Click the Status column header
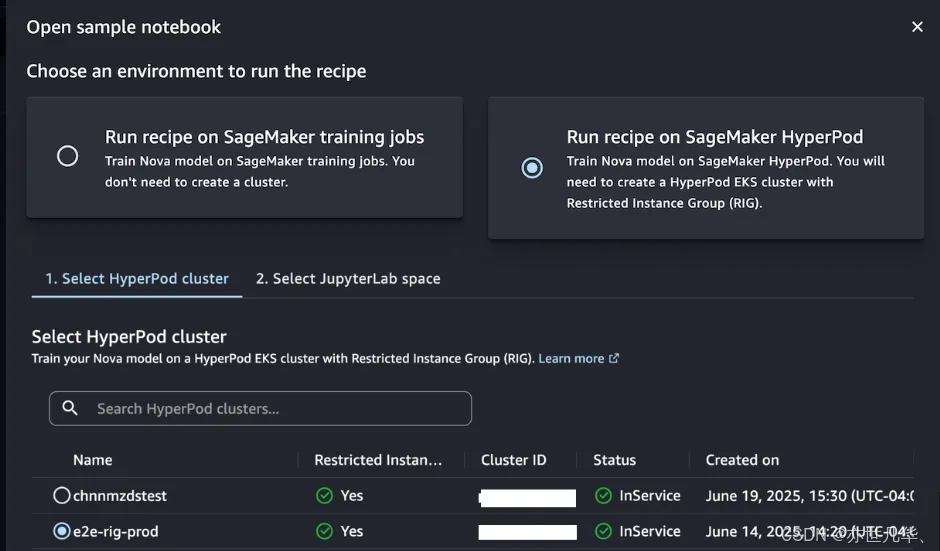The image size is (940, 551). tap(614, 460)
